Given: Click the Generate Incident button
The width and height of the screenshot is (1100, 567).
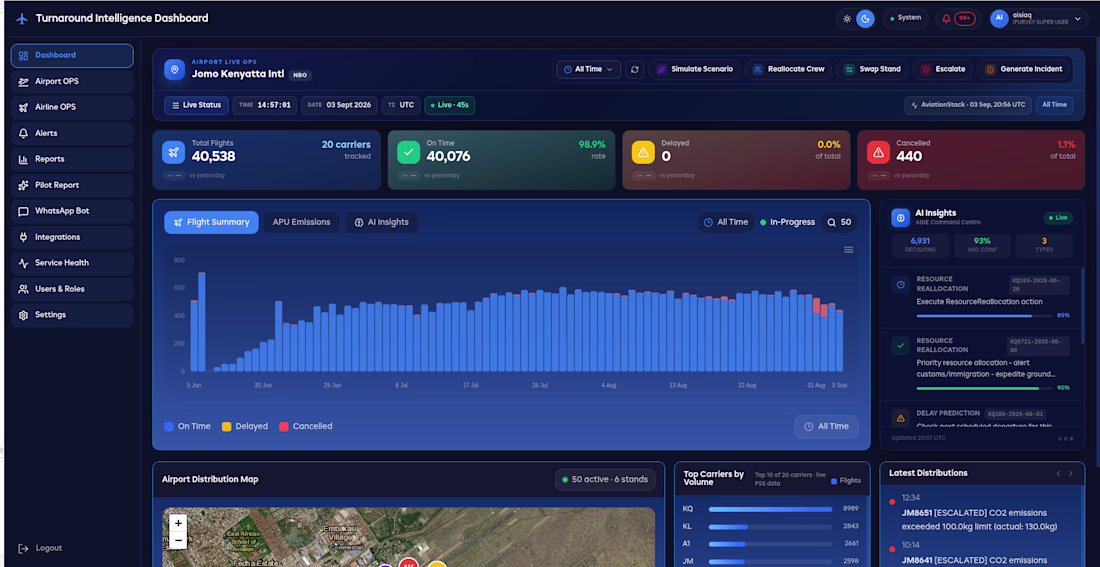Looking at the screenshot, I should (1025, 69).
